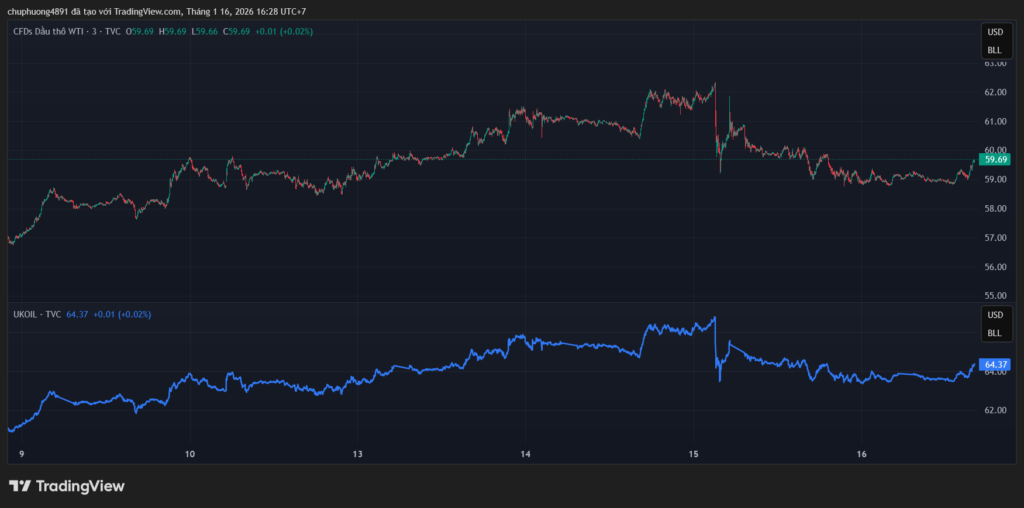Open BLL unit selector in WTI pane

point(994,49)
